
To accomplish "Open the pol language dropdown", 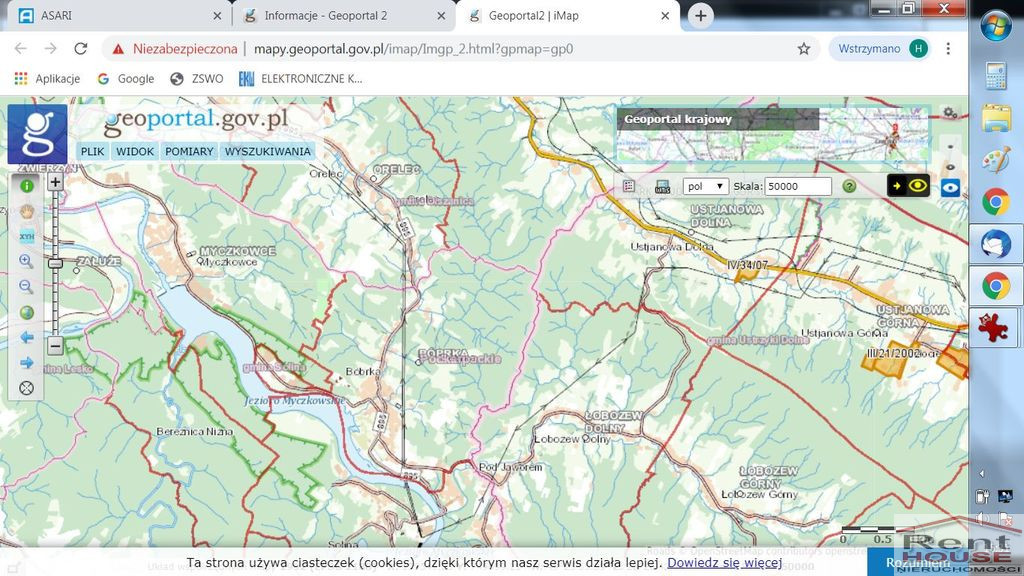I will click(x=705, y=186).
